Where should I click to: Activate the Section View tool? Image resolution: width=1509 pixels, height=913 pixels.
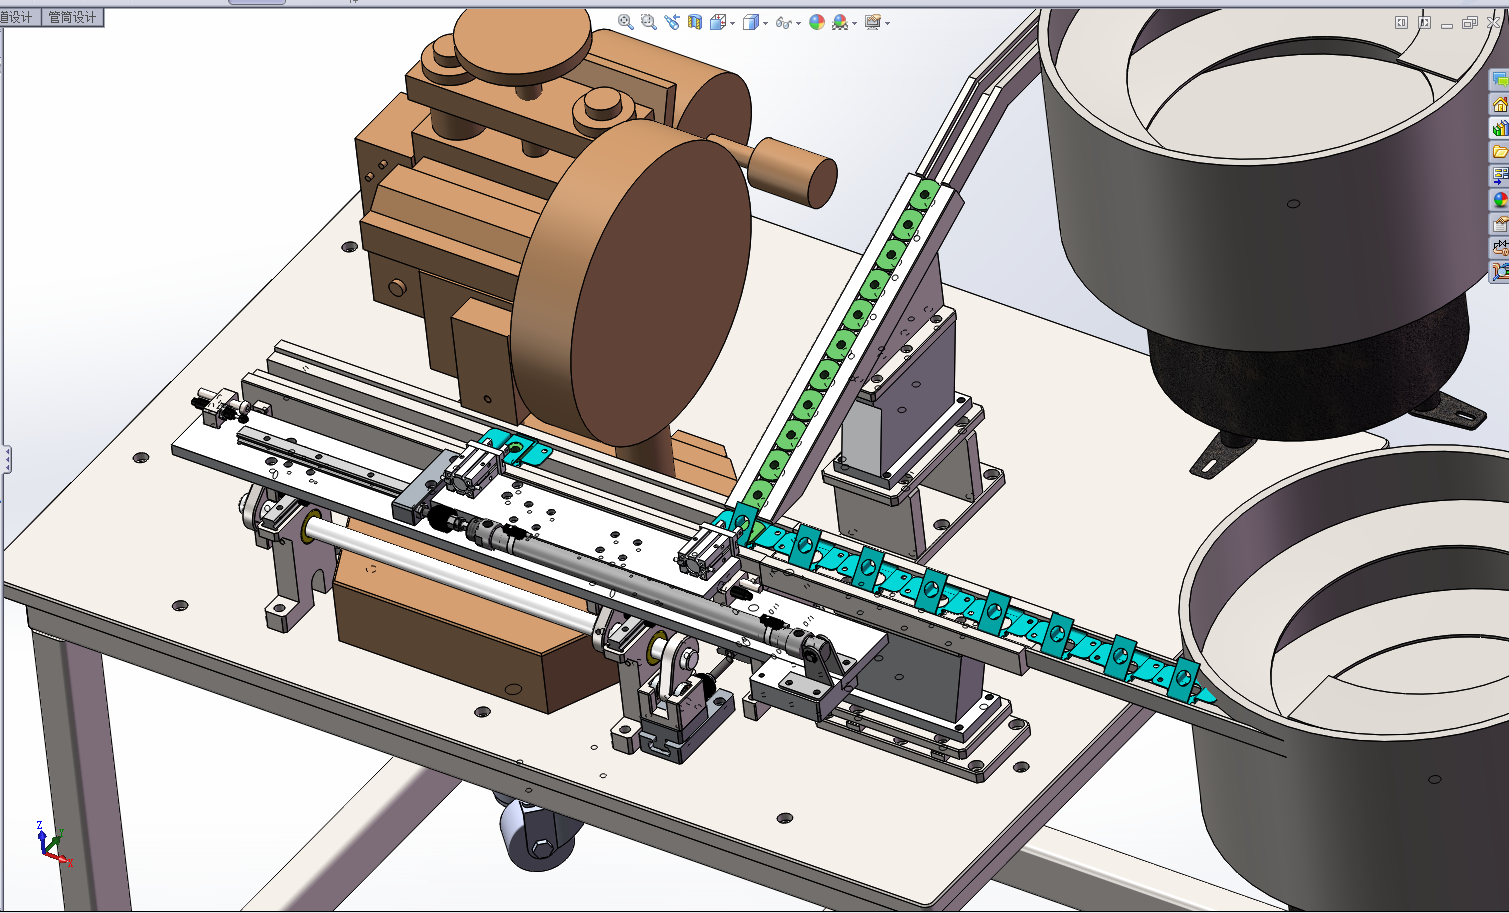(x=695, y=22)
